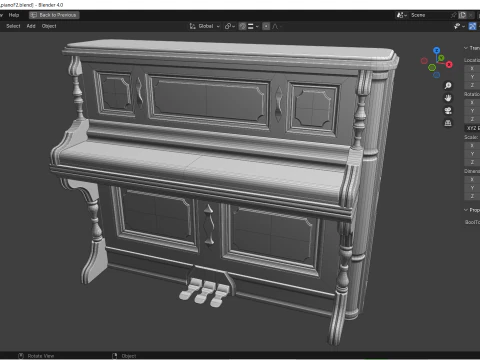The image size is (480, 360).
Task: Click the Y axis on the navigation gizmo
Action: click(x=441, y=58)
